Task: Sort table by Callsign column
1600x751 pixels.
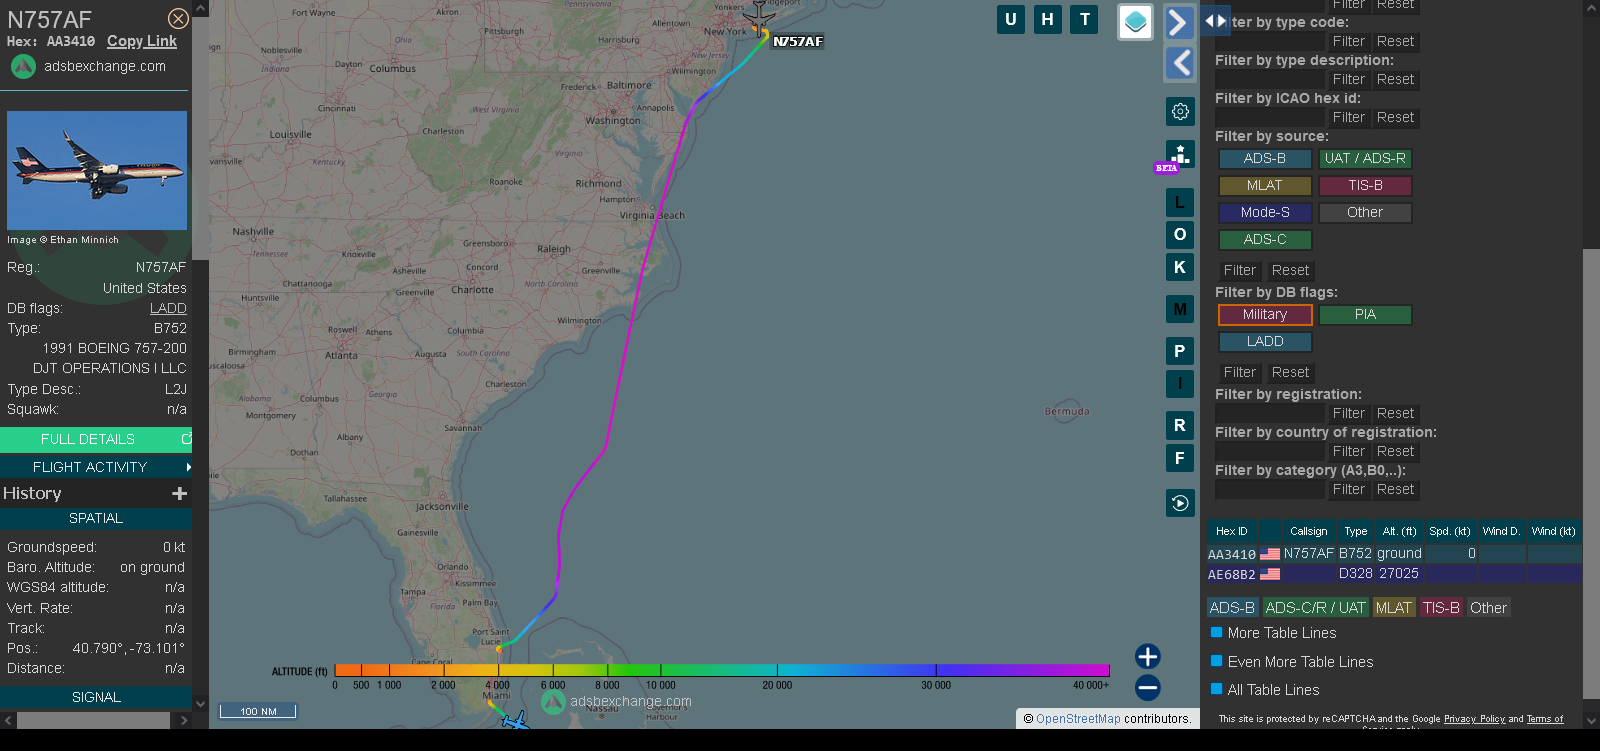Action: [1308, 531]
